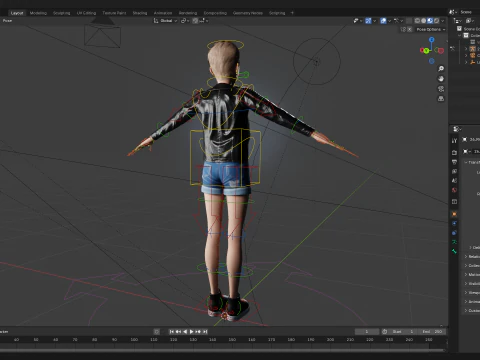Open the Pose Options popover

pyautogui.click(x=431, y=29)
